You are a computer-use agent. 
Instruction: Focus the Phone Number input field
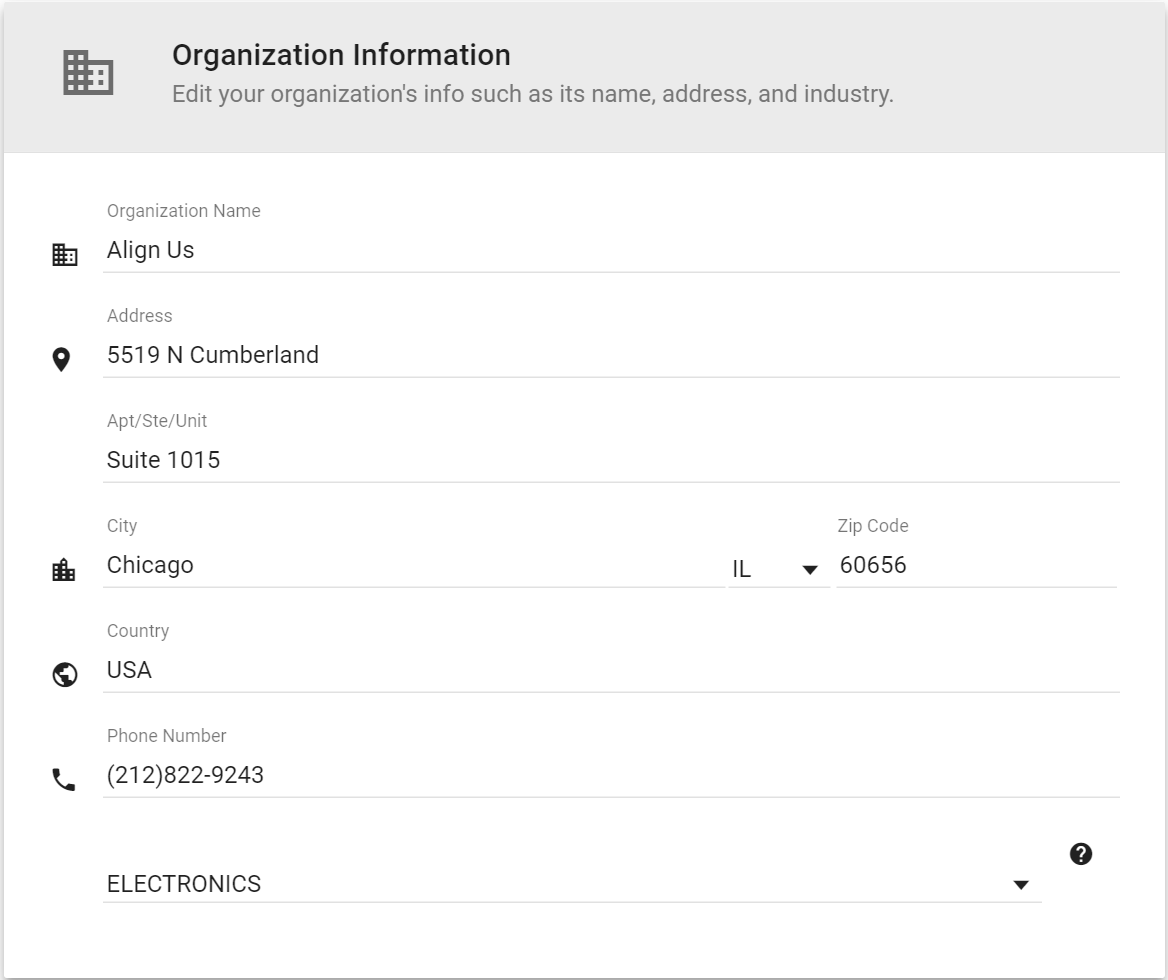610,775
